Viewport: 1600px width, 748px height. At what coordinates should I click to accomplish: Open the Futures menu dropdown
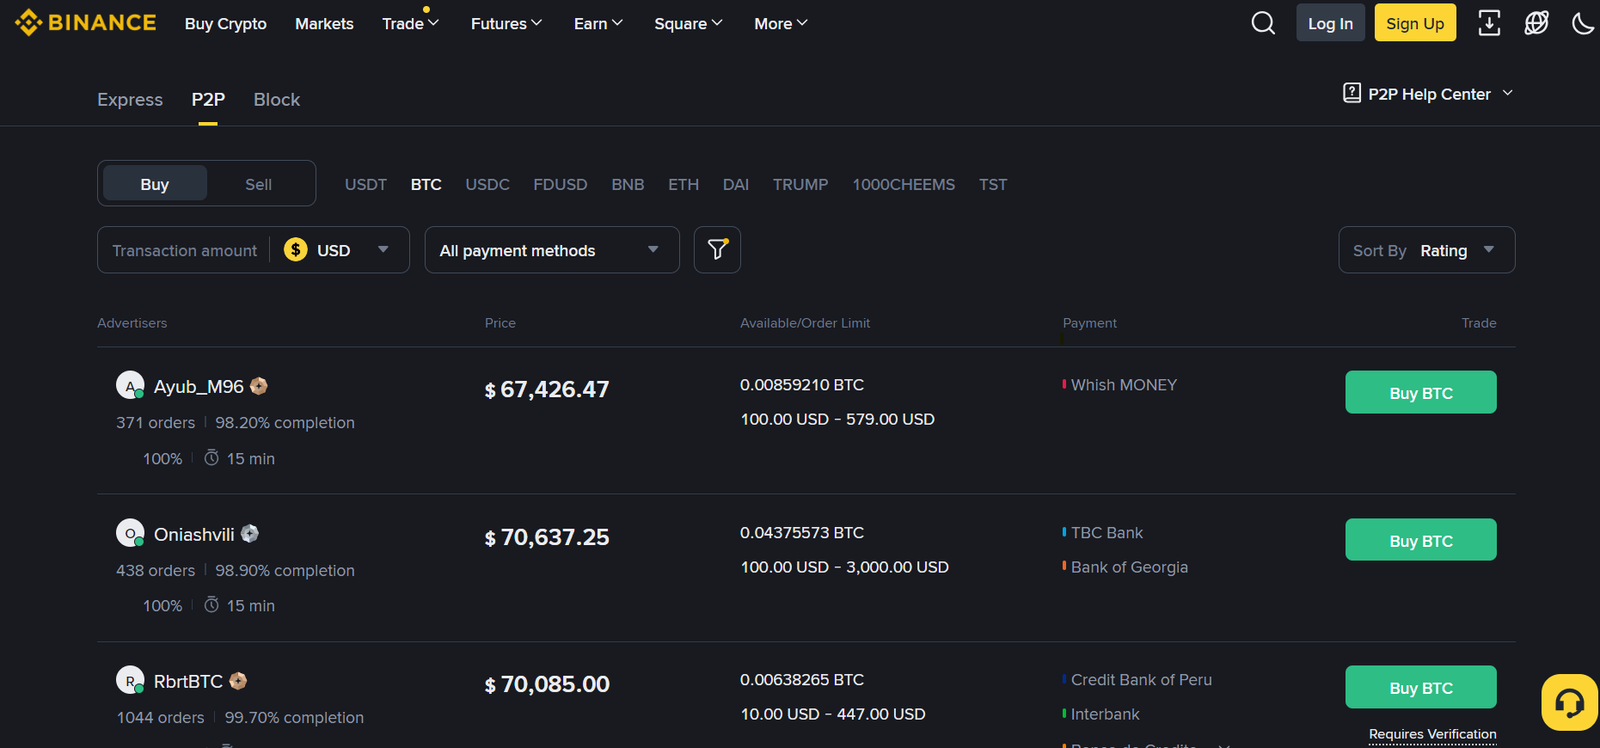pyautogui.click(x=506, y=23)
